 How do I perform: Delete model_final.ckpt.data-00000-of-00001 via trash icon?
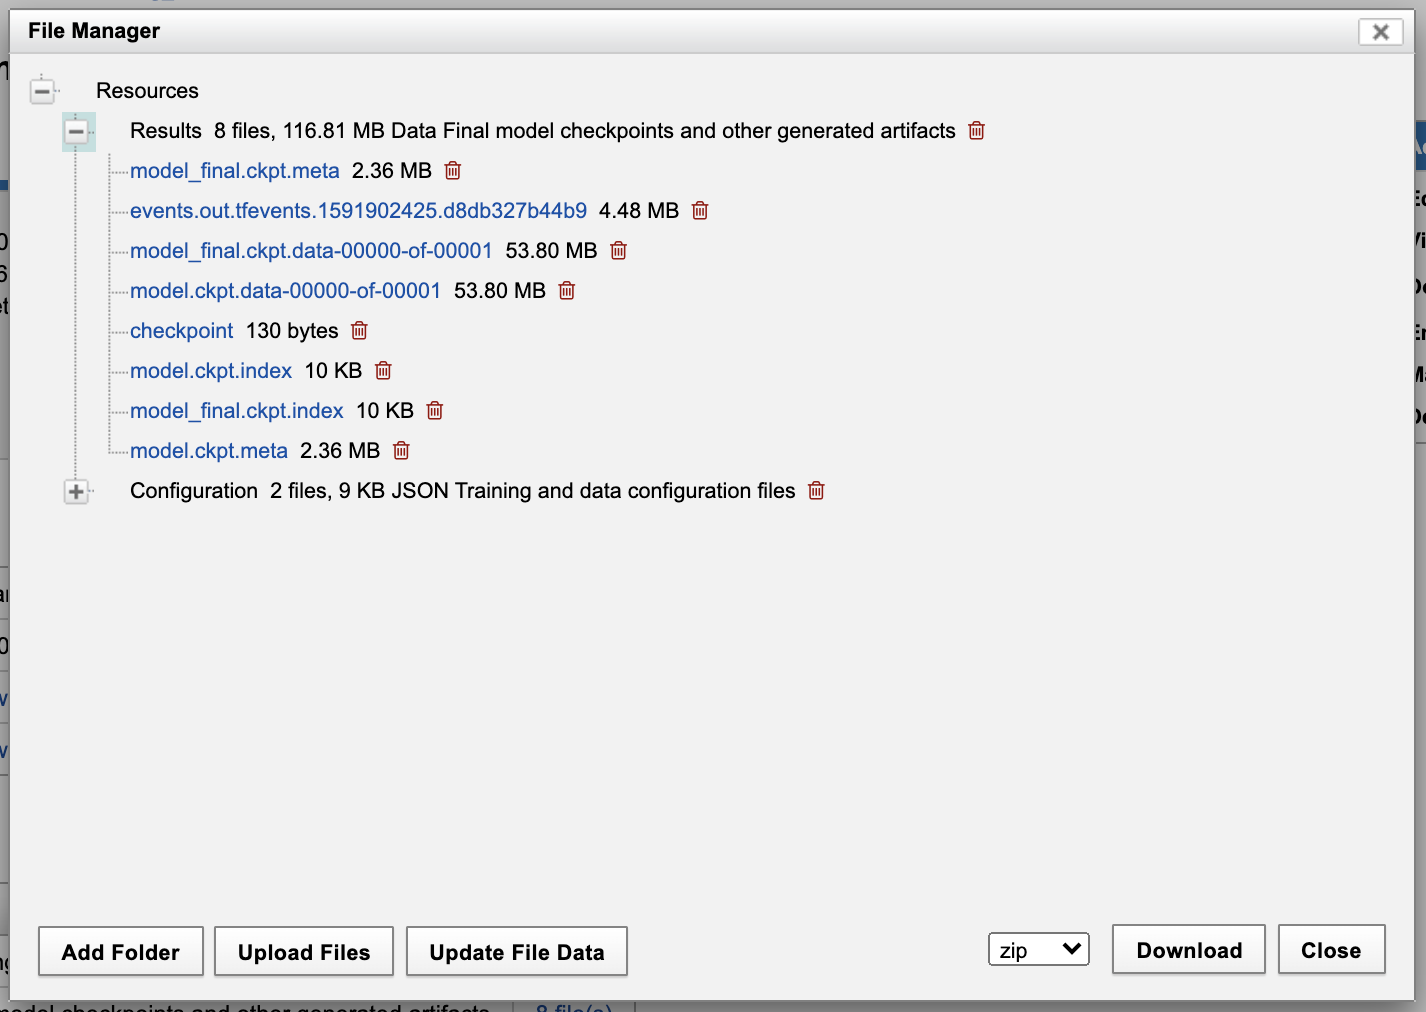click(x=619, y=251)
